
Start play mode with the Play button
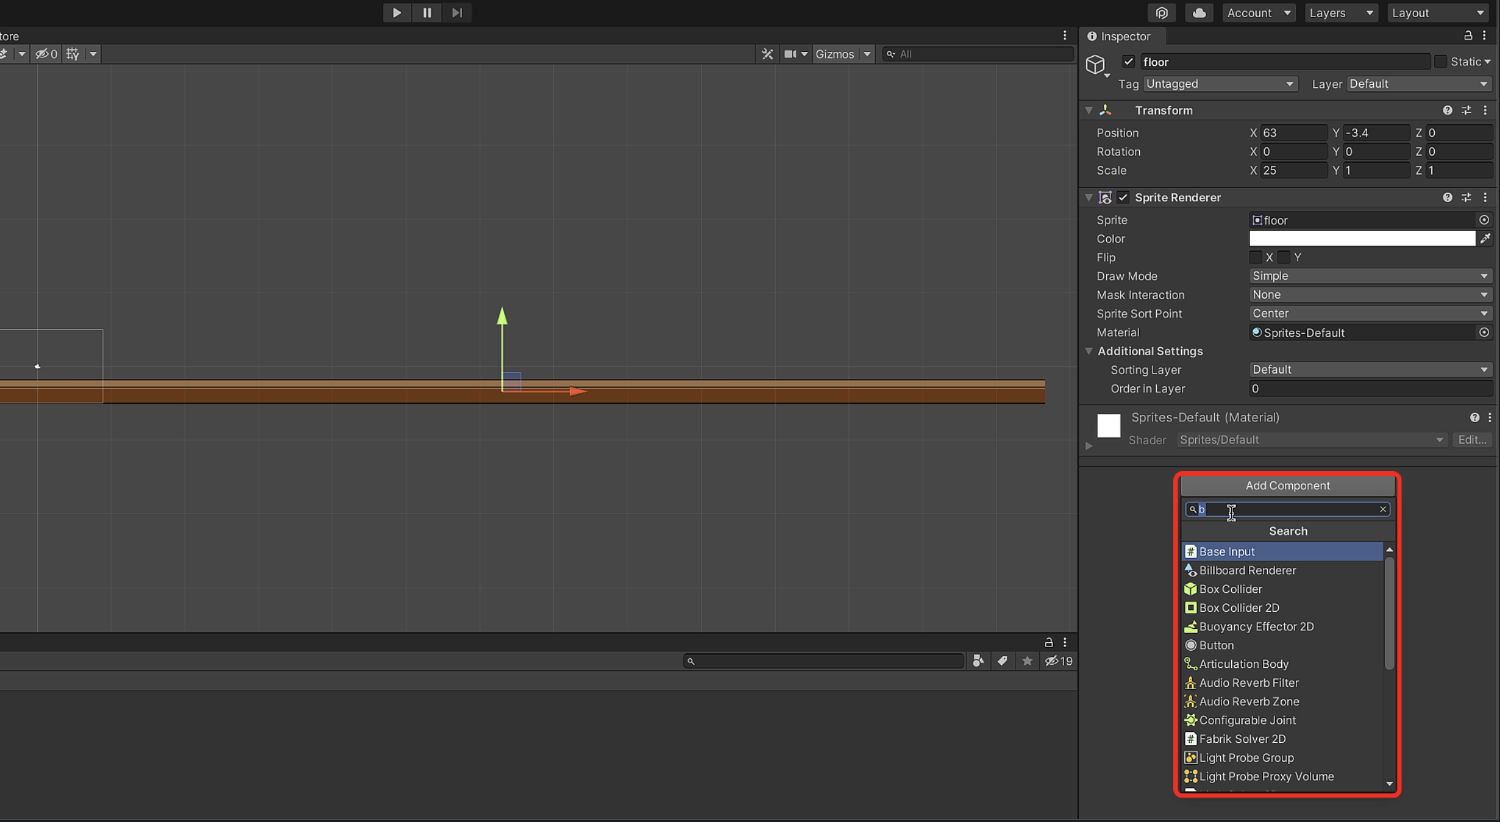pyautogui.click(x=396, y=13)
